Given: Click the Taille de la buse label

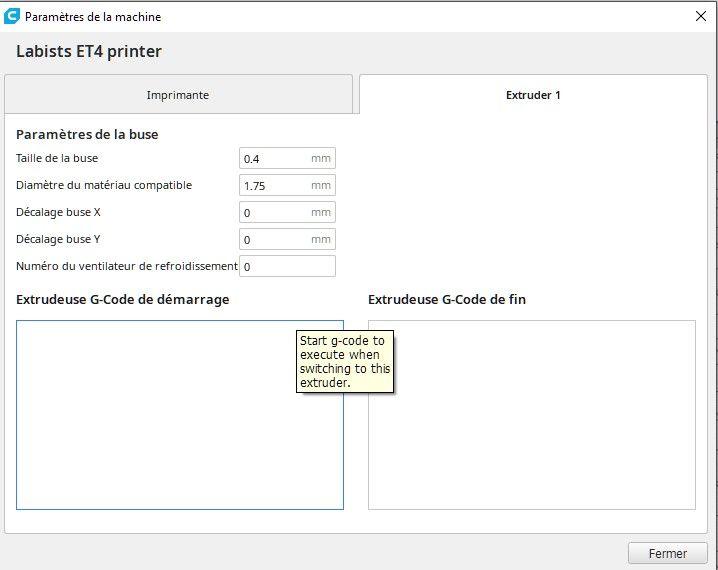Looking at the screenshot, I should pos(57,158).
